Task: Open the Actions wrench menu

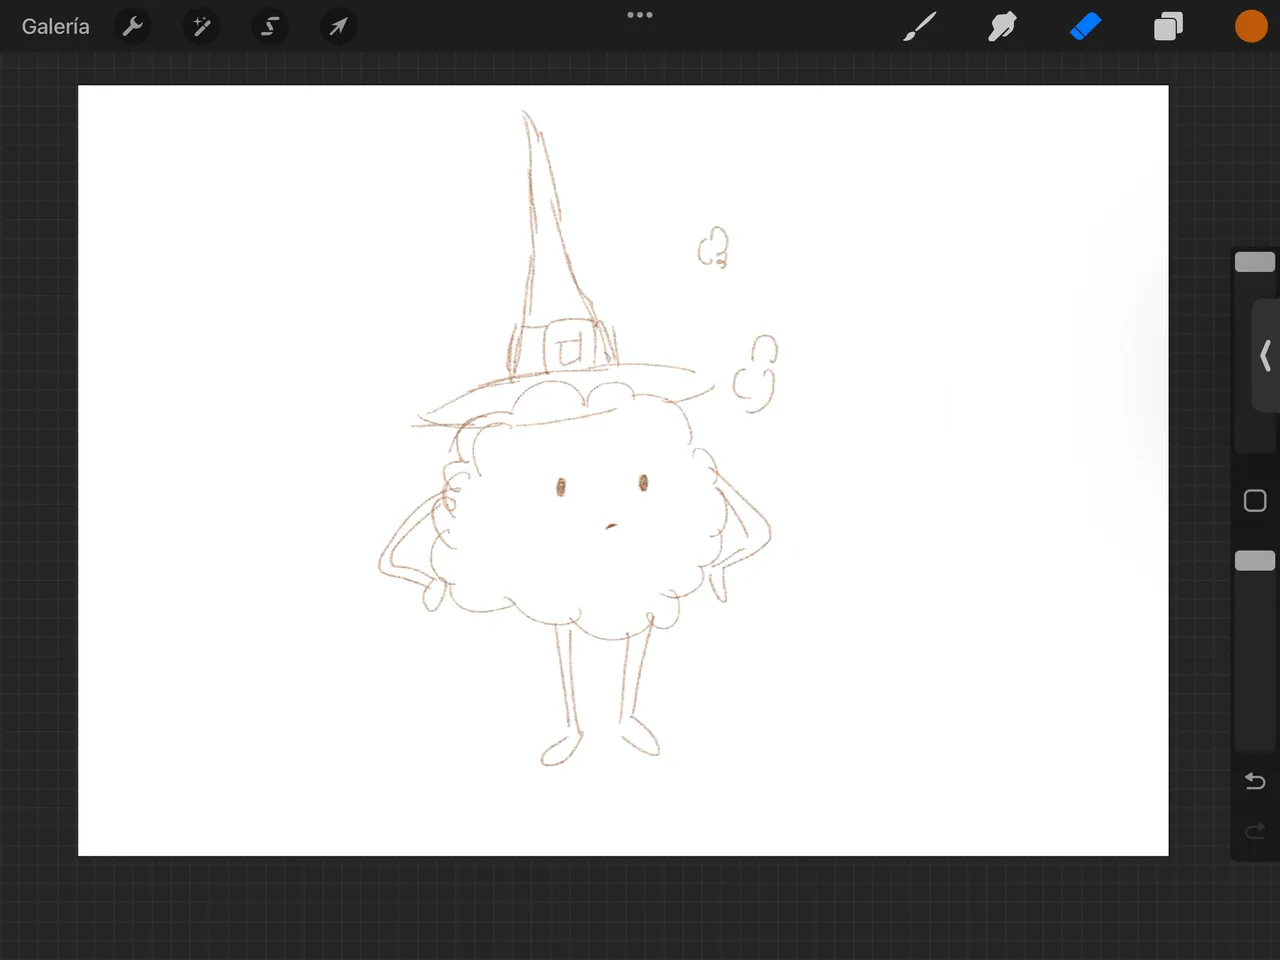Action: tap(133, 27)
